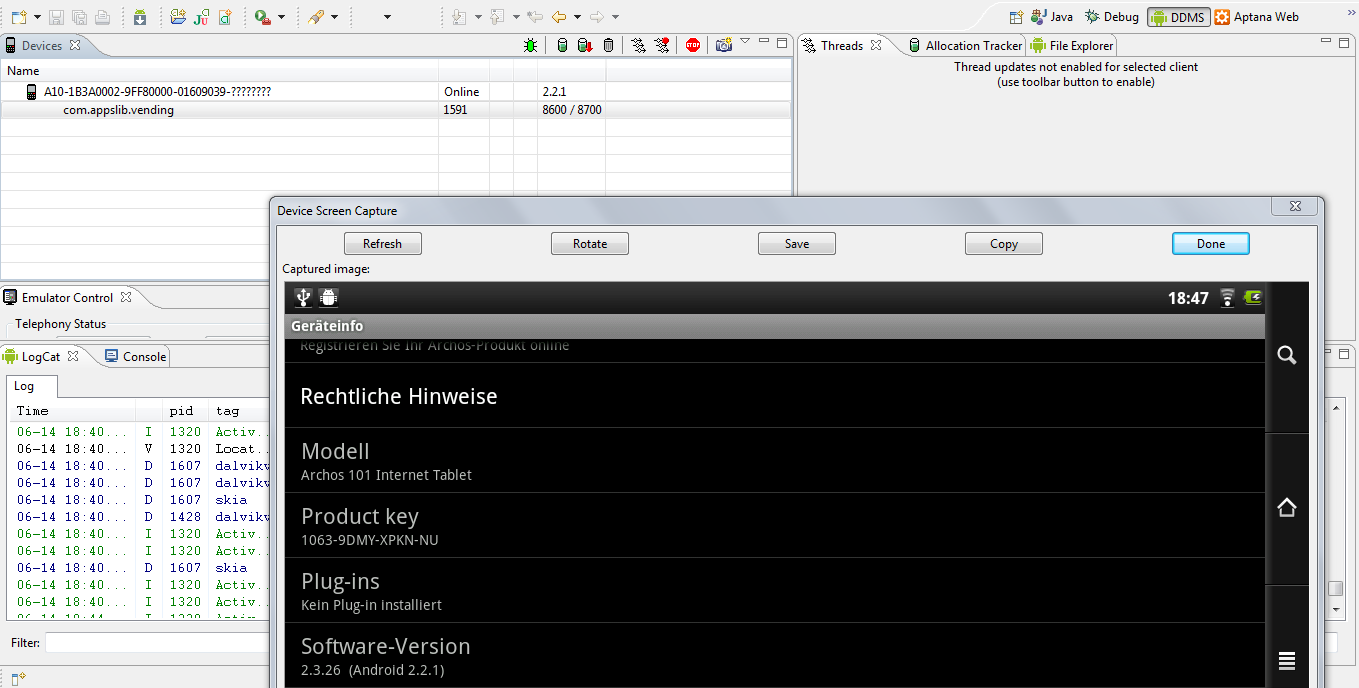The width and height of the screenshot is (1359, 688).
Task: Click the Screen Capture camera icon
Action: (723, 45)
